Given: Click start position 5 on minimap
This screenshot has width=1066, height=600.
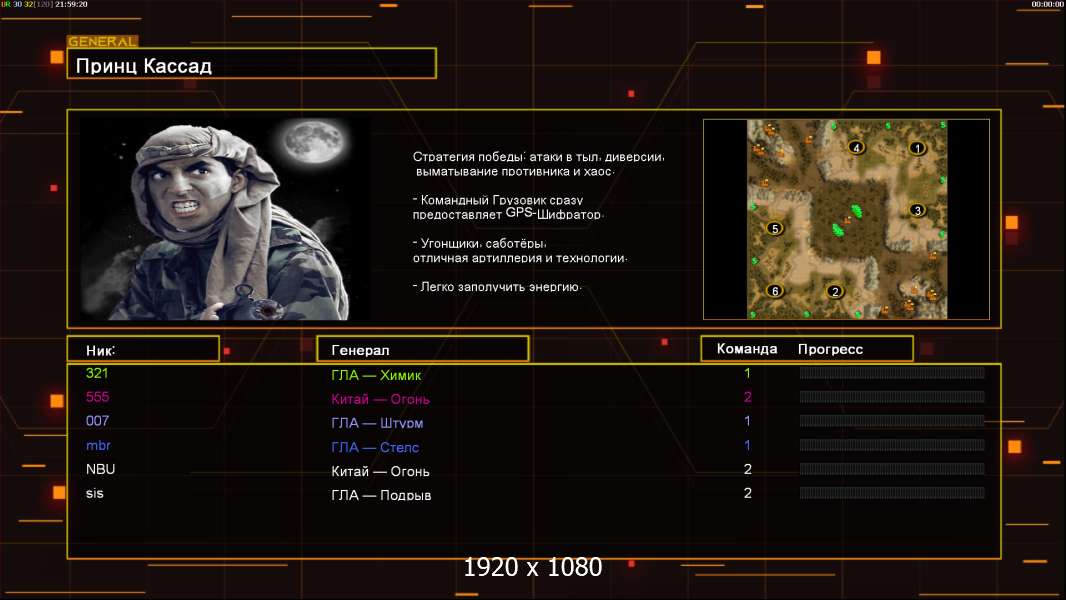Looking at the screenshot, I should [774, 228].
